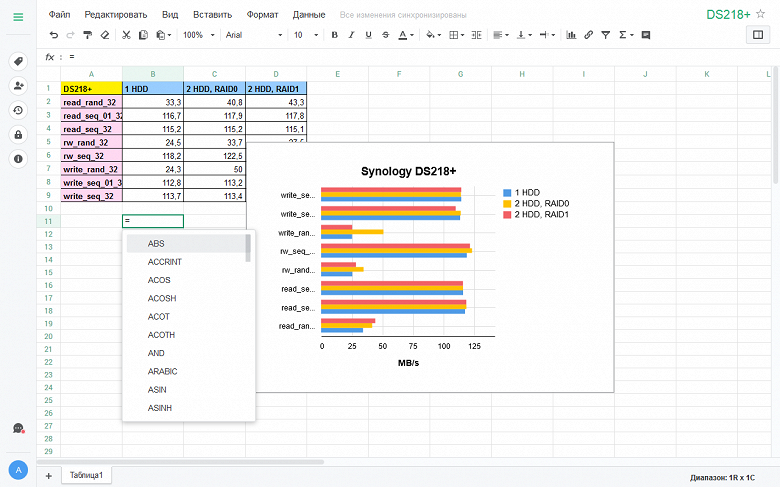Open the tag icon in sidebar
Image resolution: width=780 pixels, height=487 pixels.
point(18,62)
